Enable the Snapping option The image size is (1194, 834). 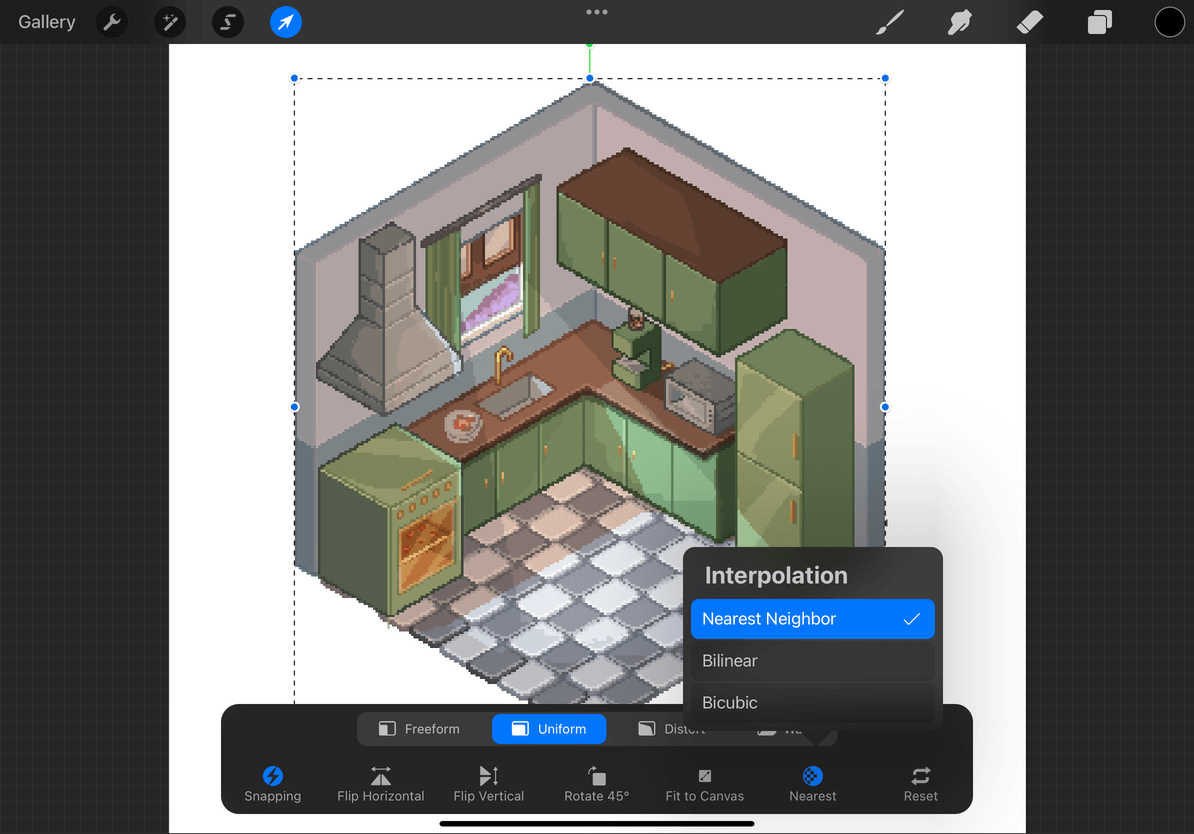[x=272, y=783]
